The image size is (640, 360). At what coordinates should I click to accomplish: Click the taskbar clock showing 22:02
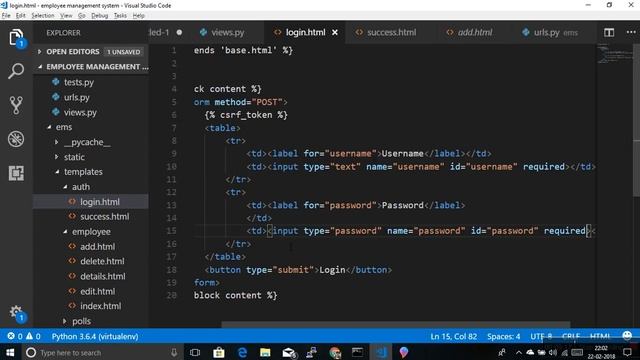tap(601, 352)
